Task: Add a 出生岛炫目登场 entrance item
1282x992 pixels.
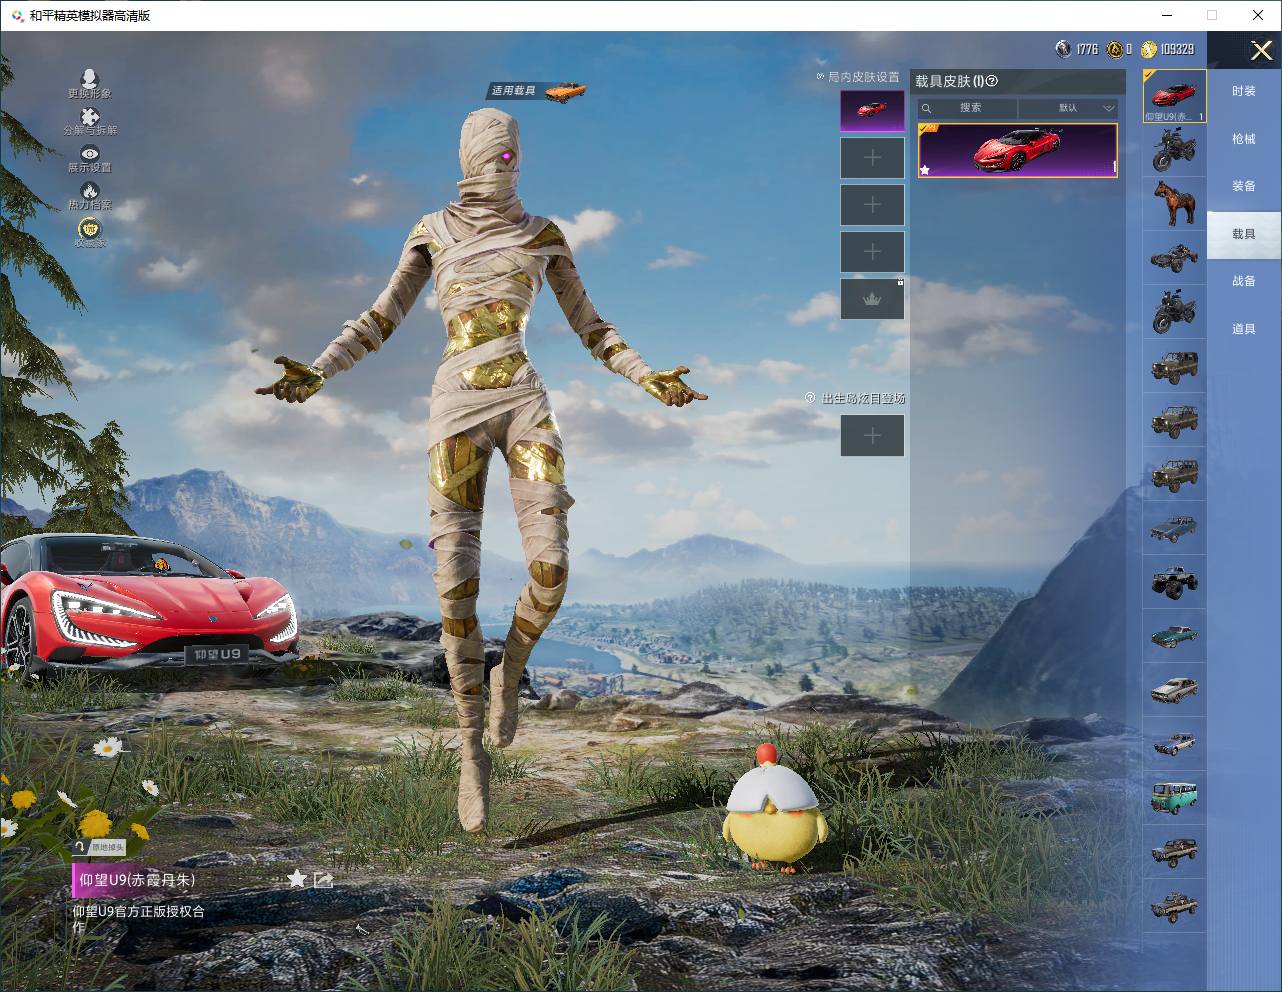Action: point(872,435)
